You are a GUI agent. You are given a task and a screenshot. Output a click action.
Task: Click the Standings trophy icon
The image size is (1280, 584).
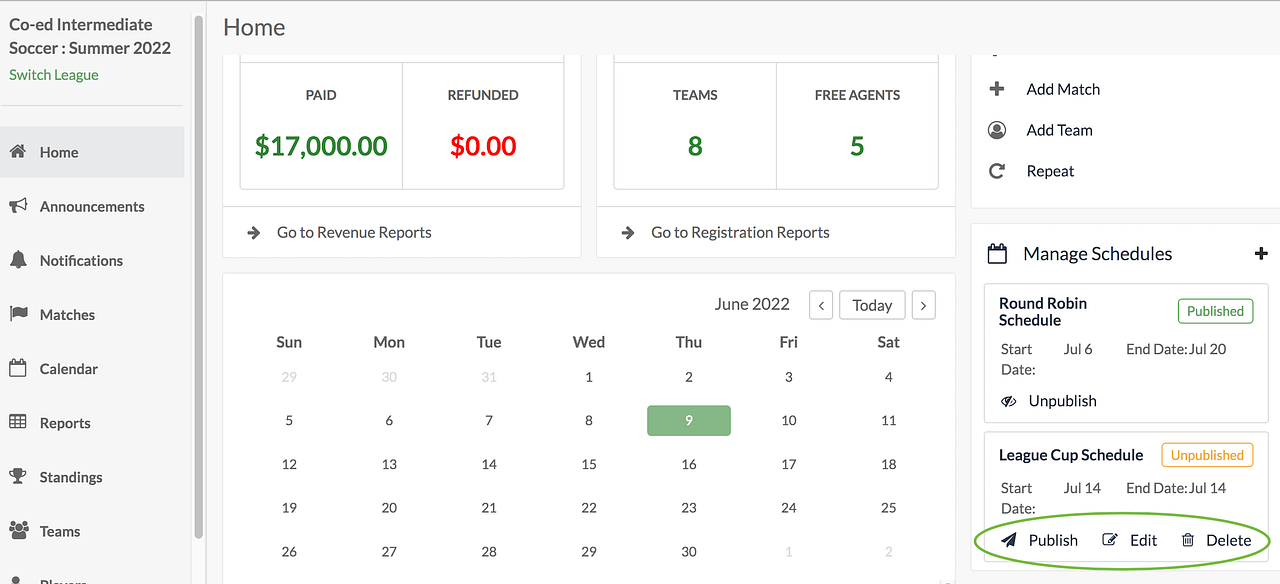coord(18,477)
